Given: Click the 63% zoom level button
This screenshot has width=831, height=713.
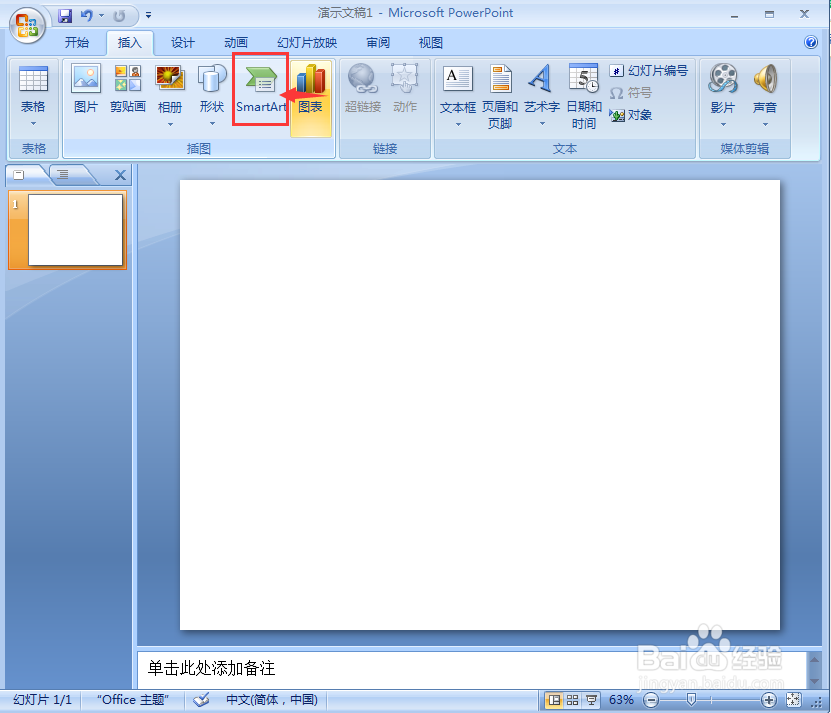Looking at the screenshot, I should point(621,700).
